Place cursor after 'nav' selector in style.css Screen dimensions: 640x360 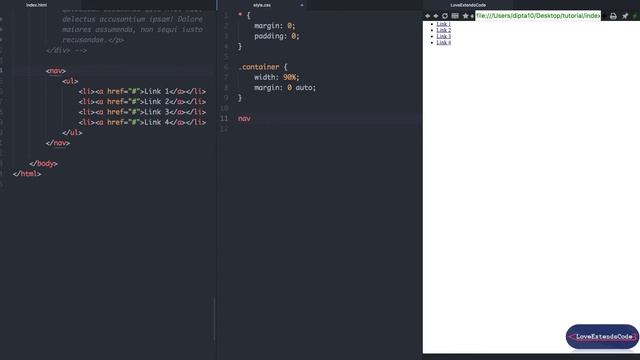pyautogui.click(x=251, y=118)
